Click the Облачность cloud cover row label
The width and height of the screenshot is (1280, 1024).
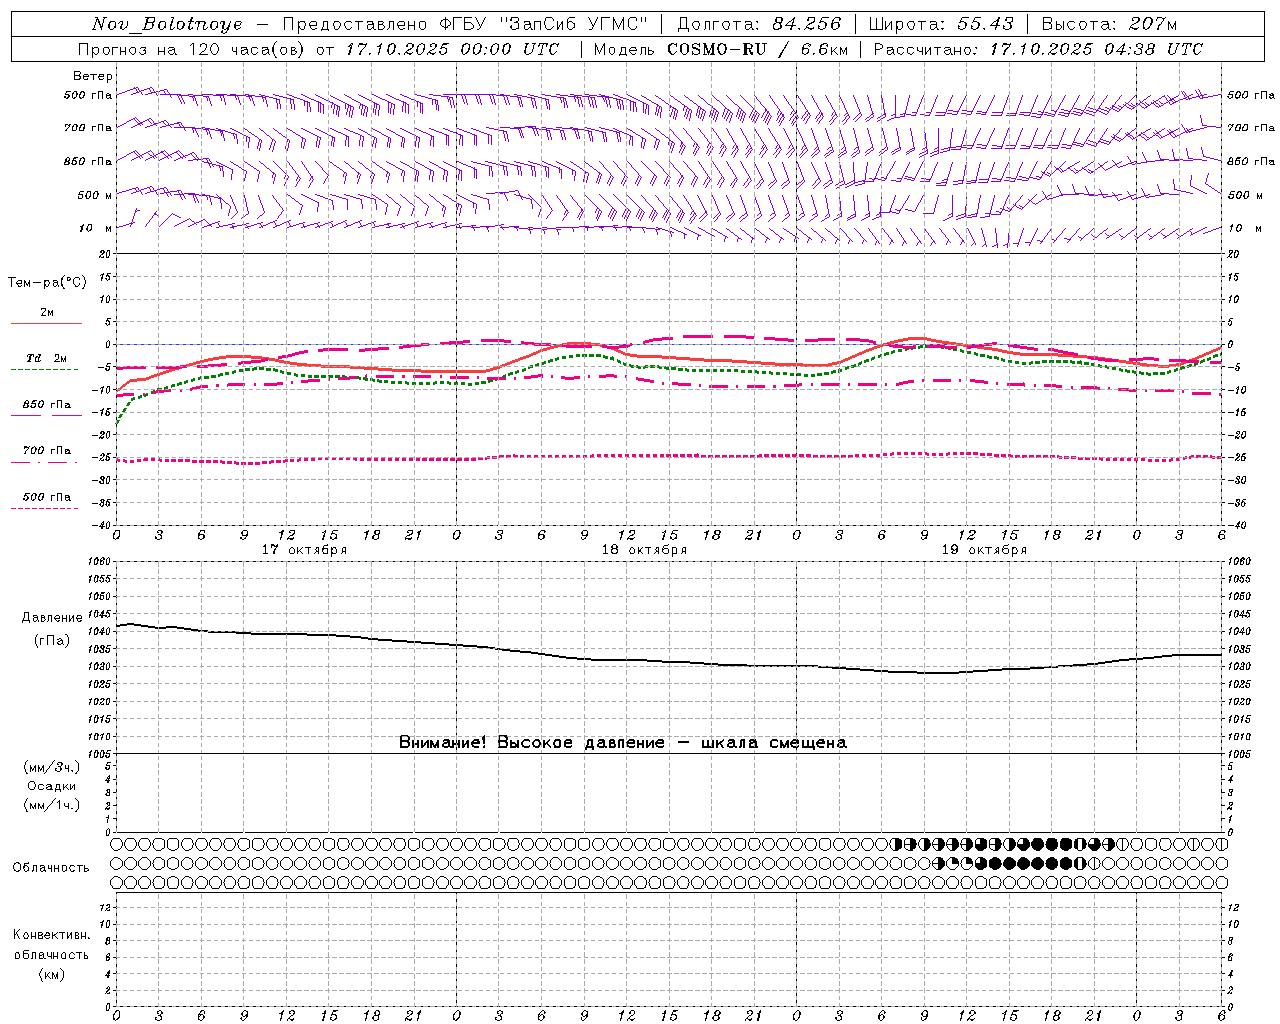click(x=51, y=868)
